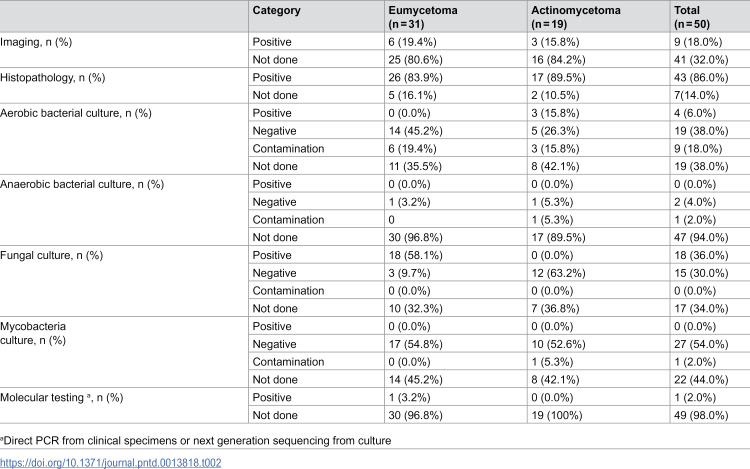This screenshot has height=469, width=750.
Task: Click the Direct PCR footnote text
Action: [196, 440]
